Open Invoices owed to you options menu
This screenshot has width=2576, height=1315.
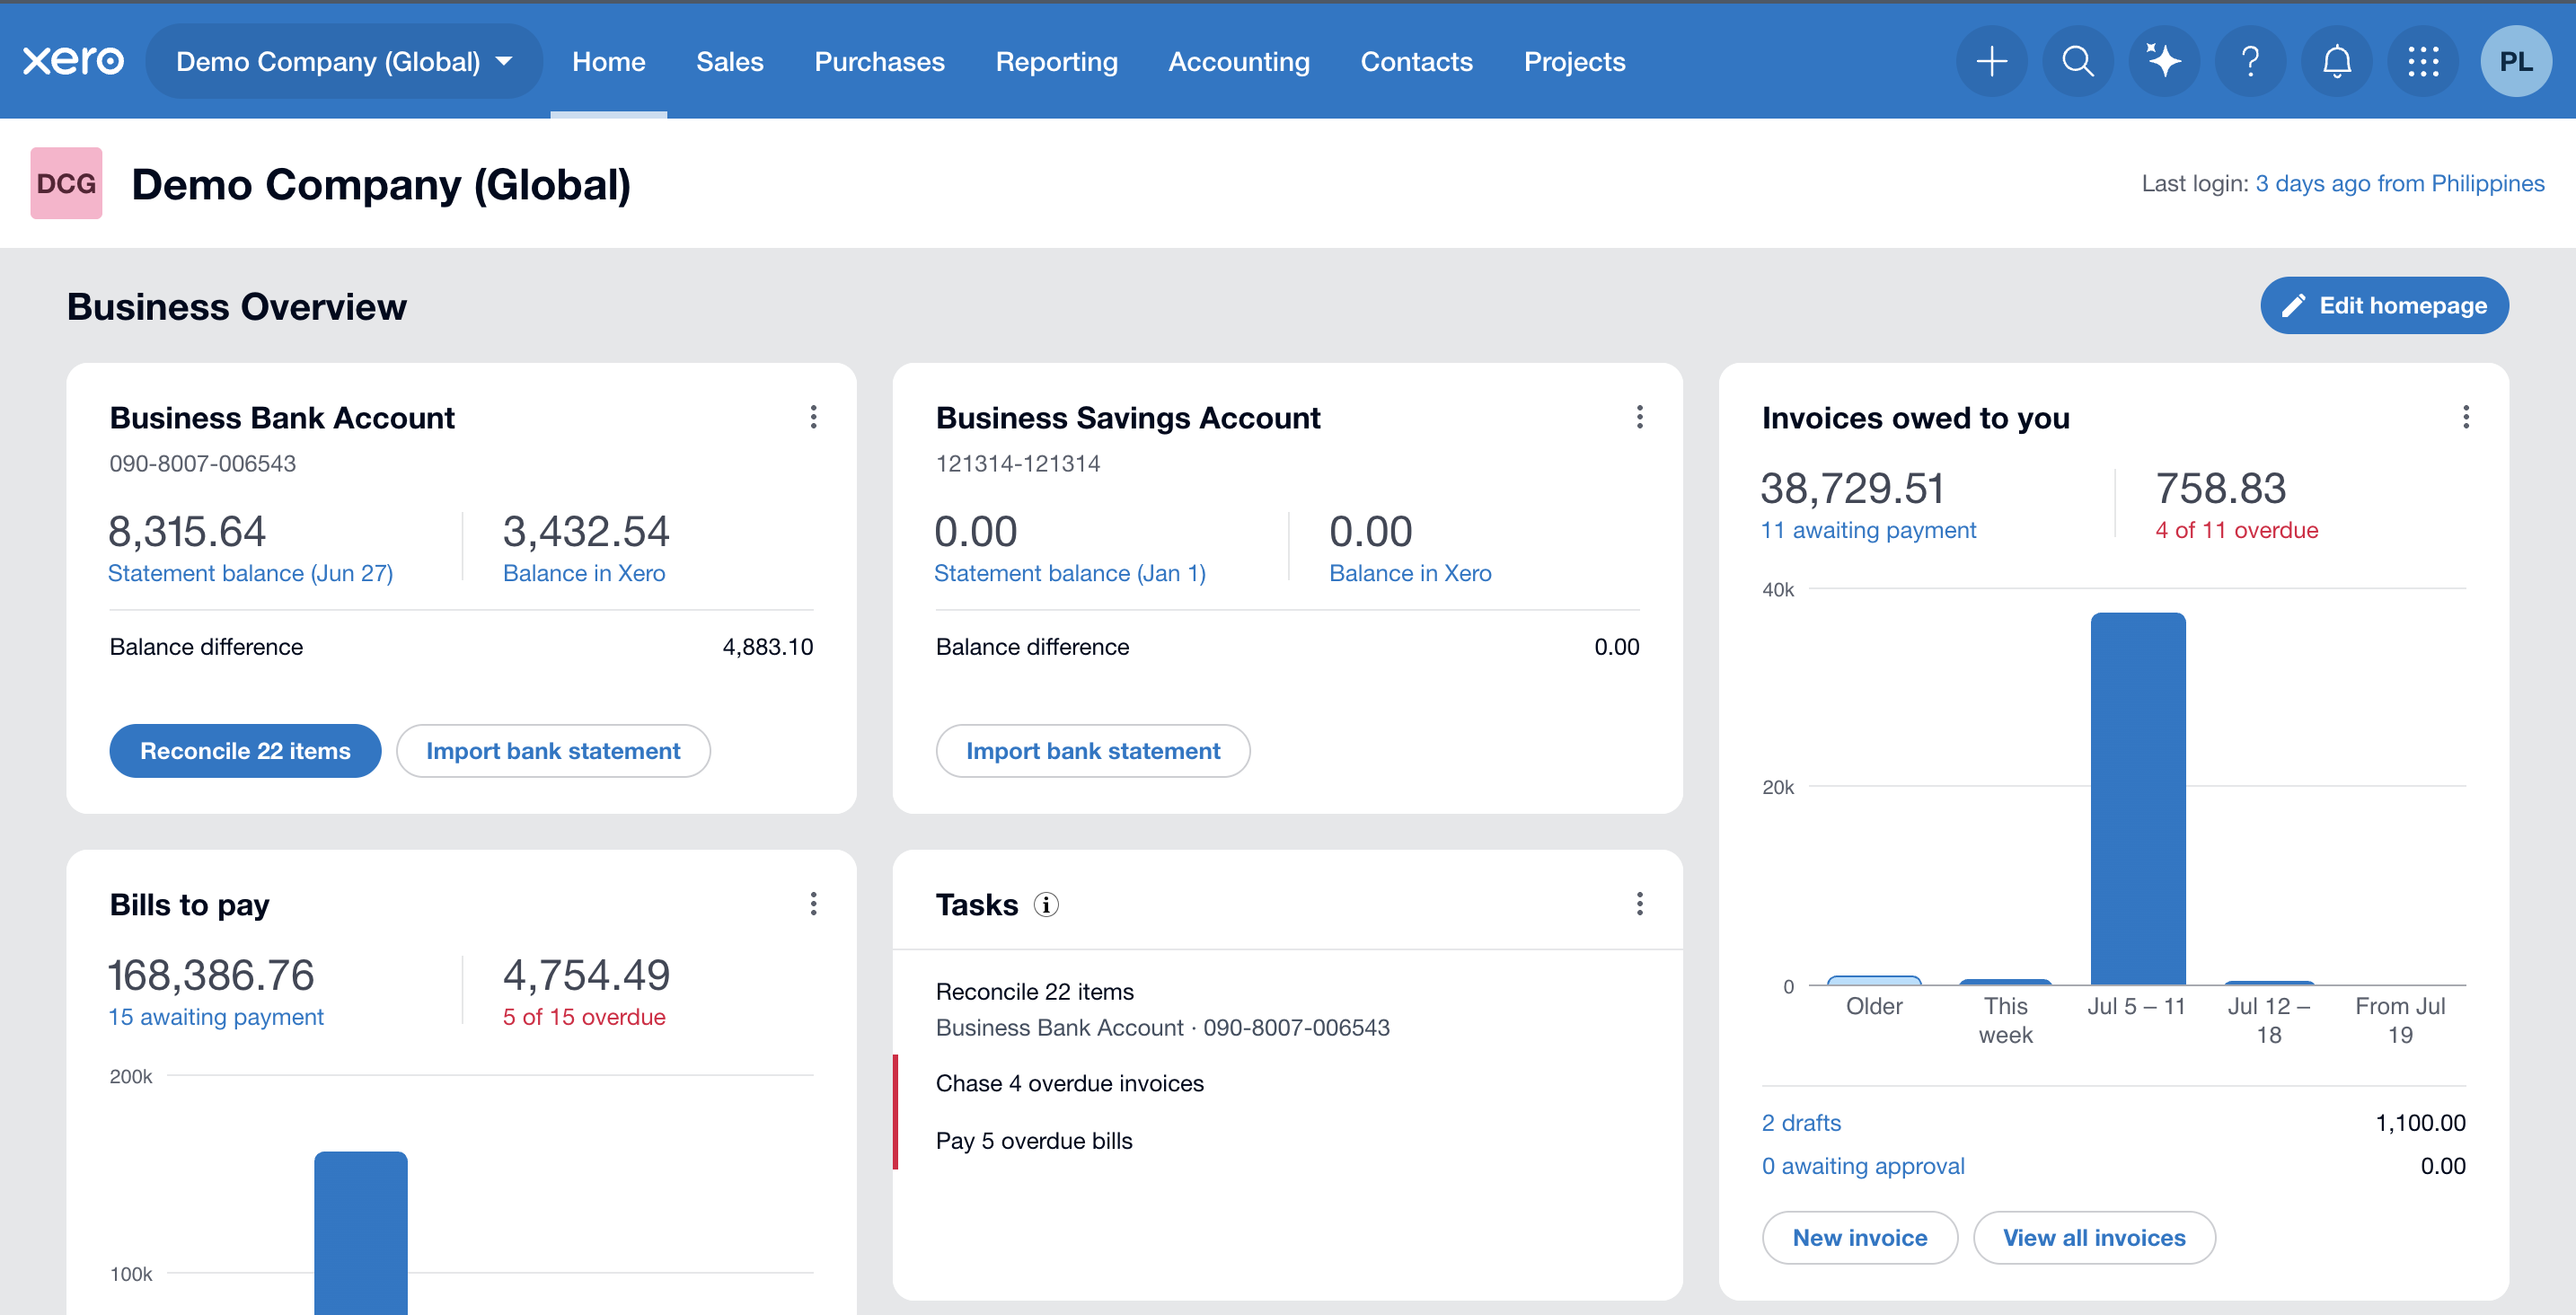click(x=2465, y=417)
